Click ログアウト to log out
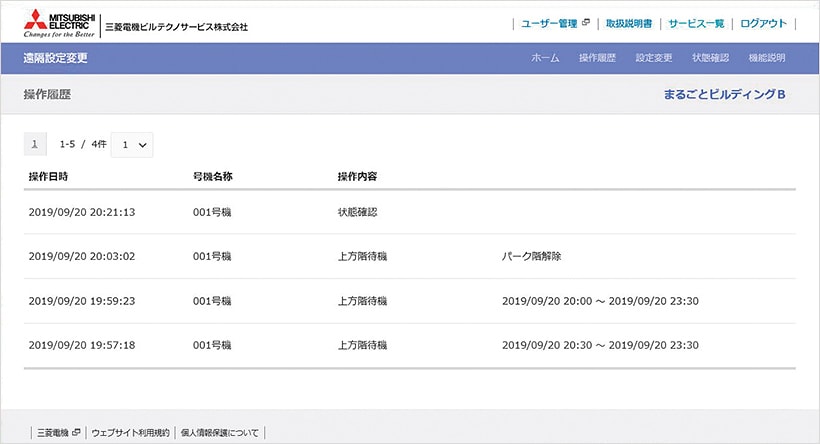Image resolution: width=820 pixels, height=444 pixels. point(764,23)
